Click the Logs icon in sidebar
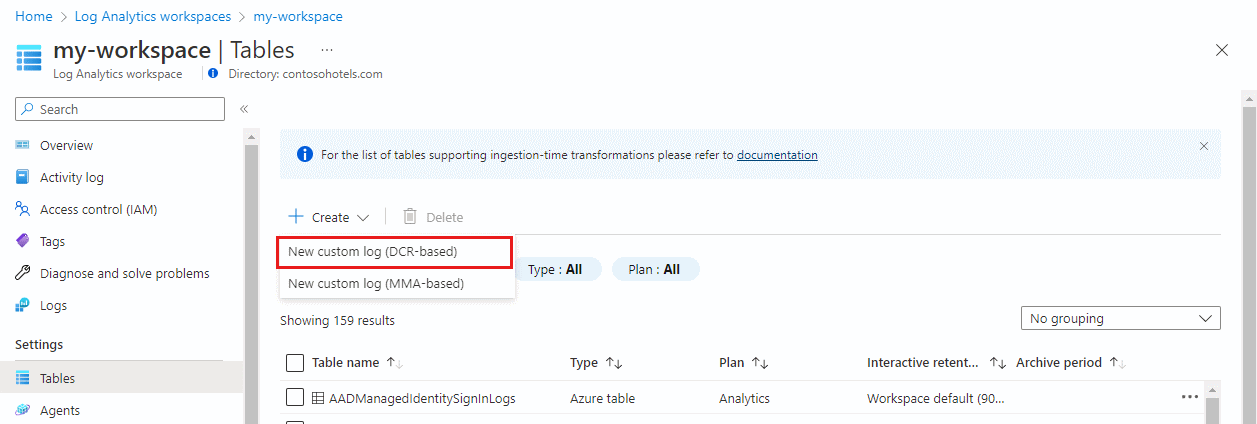 (23, 305)
